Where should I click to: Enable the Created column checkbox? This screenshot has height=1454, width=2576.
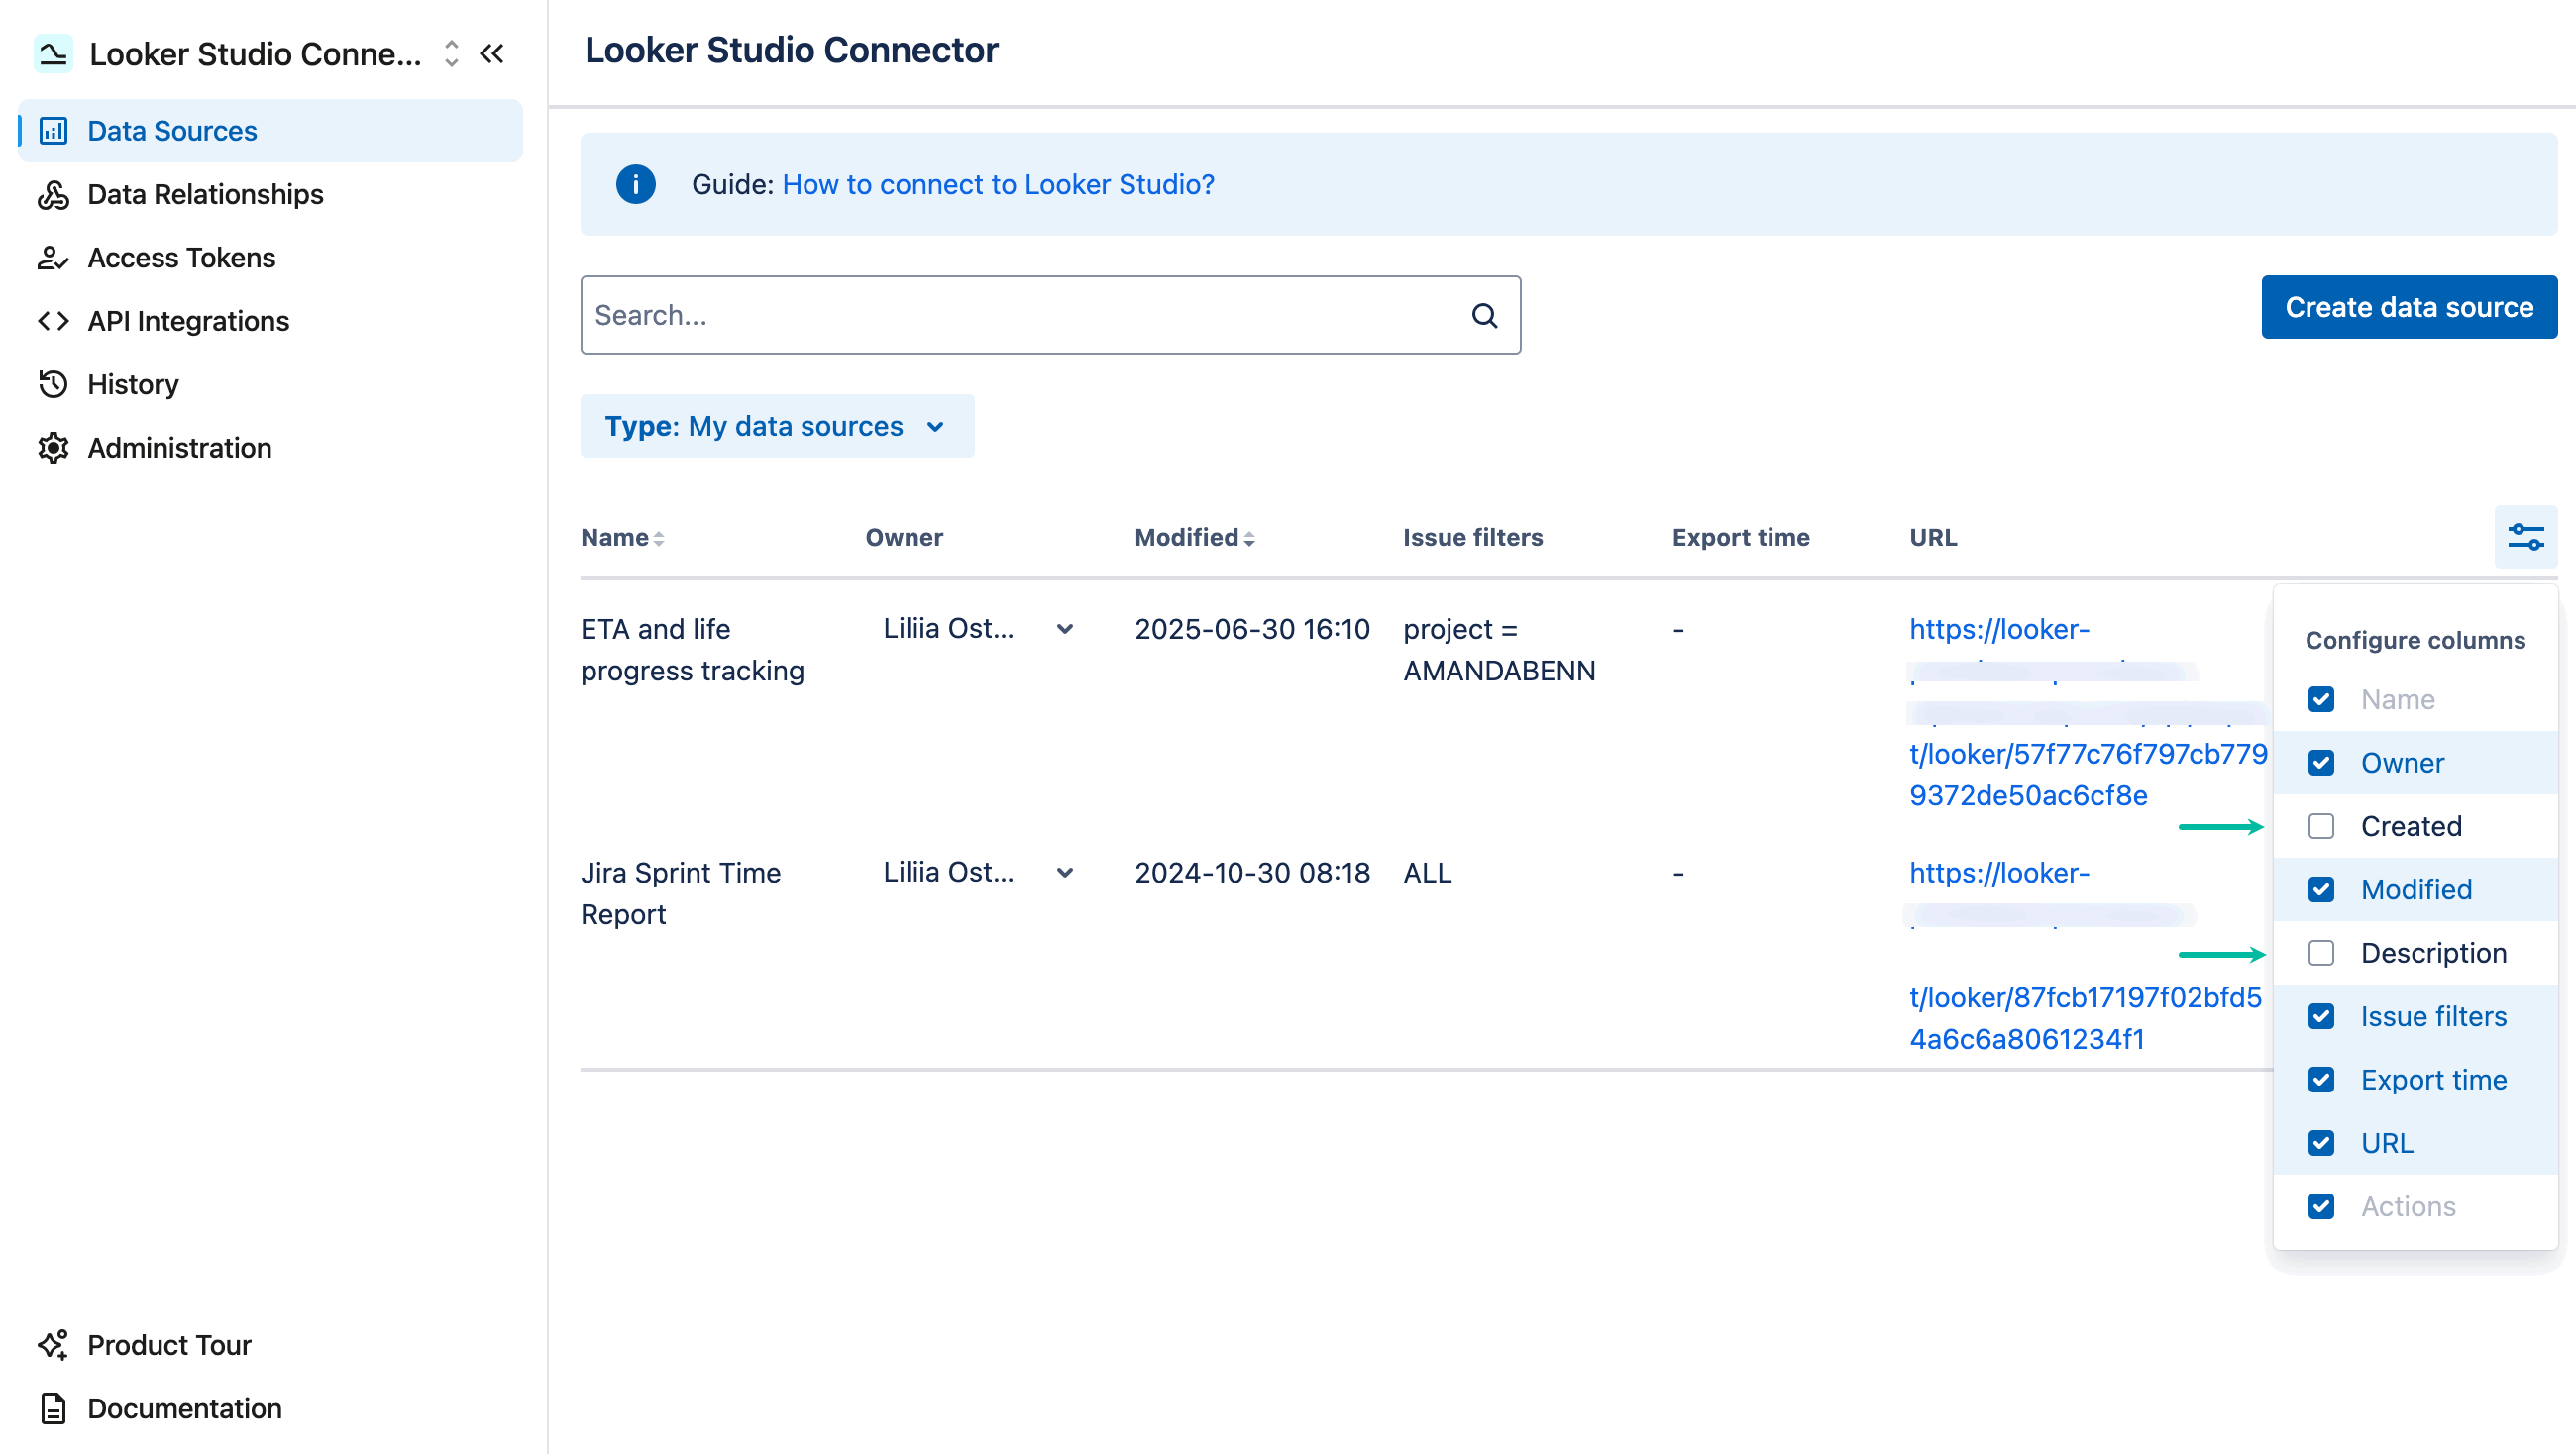2321,826
